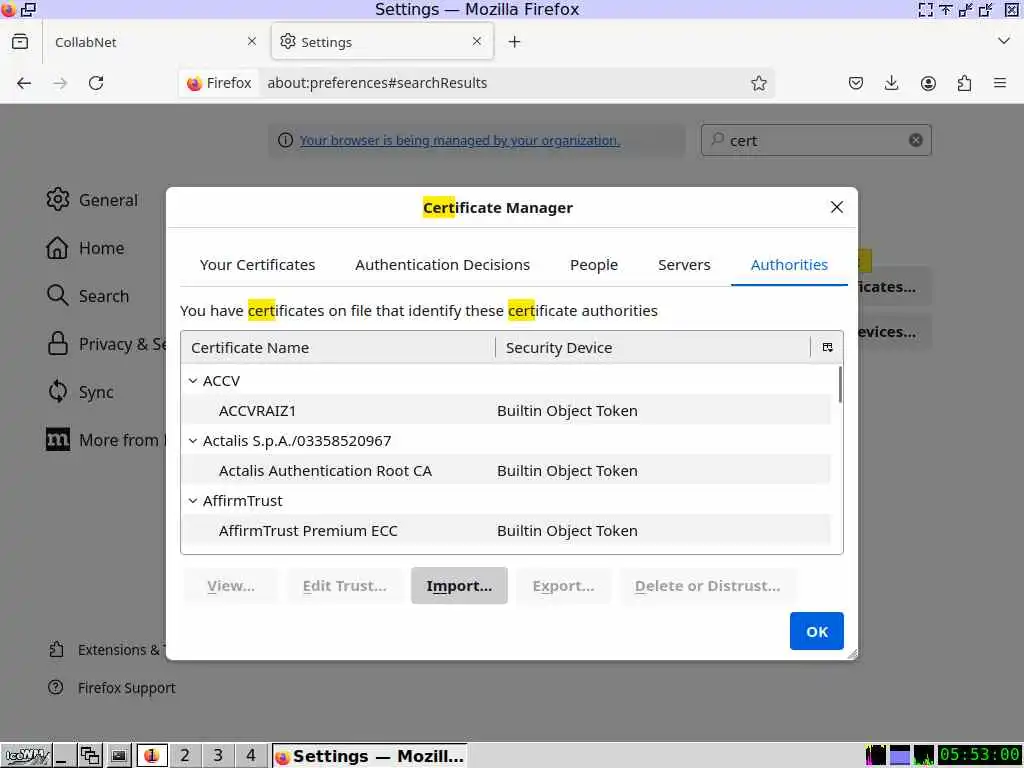Select AffirmTrust Premium ECC row
Viewport: 1024px width, 768px height.
[506, 531]
